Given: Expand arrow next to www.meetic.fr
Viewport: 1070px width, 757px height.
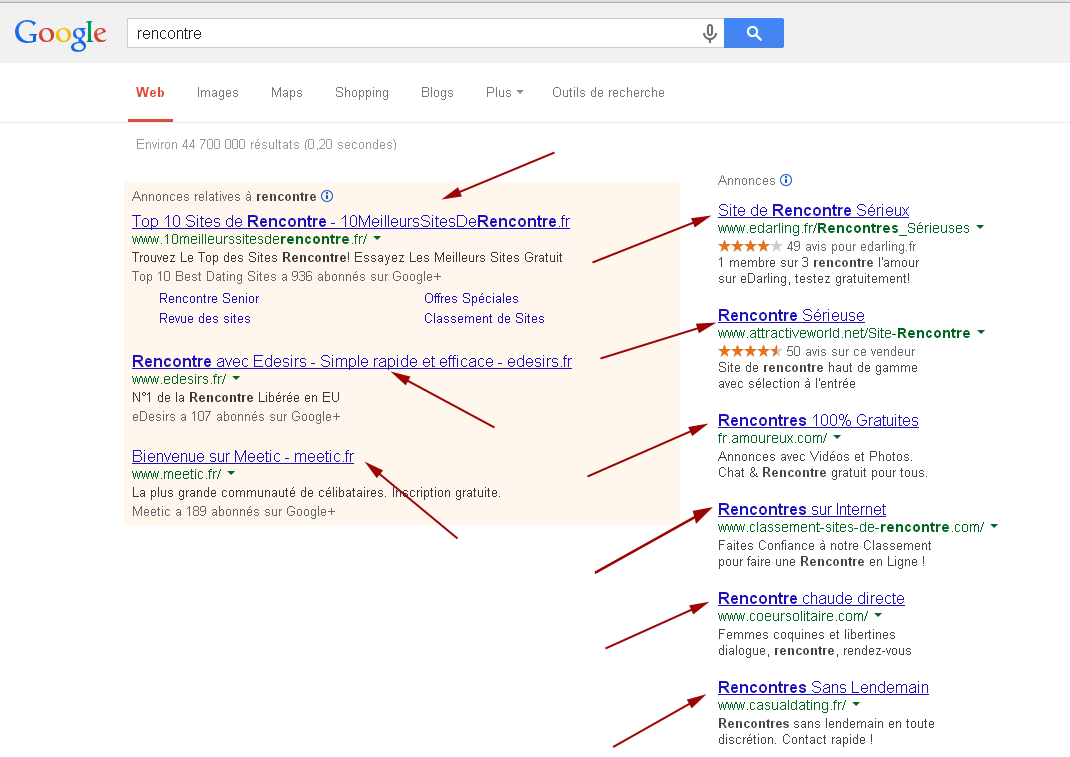Looking at the screenshot, I should click(231, 474).
